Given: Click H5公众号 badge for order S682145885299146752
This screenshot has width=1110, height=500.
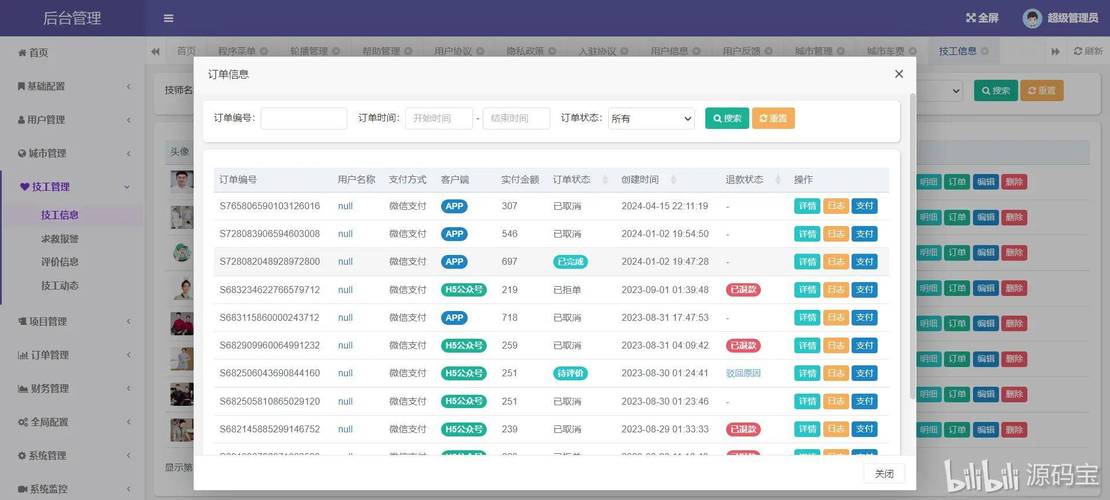Looking at the screenshot, I should [464, 429].
